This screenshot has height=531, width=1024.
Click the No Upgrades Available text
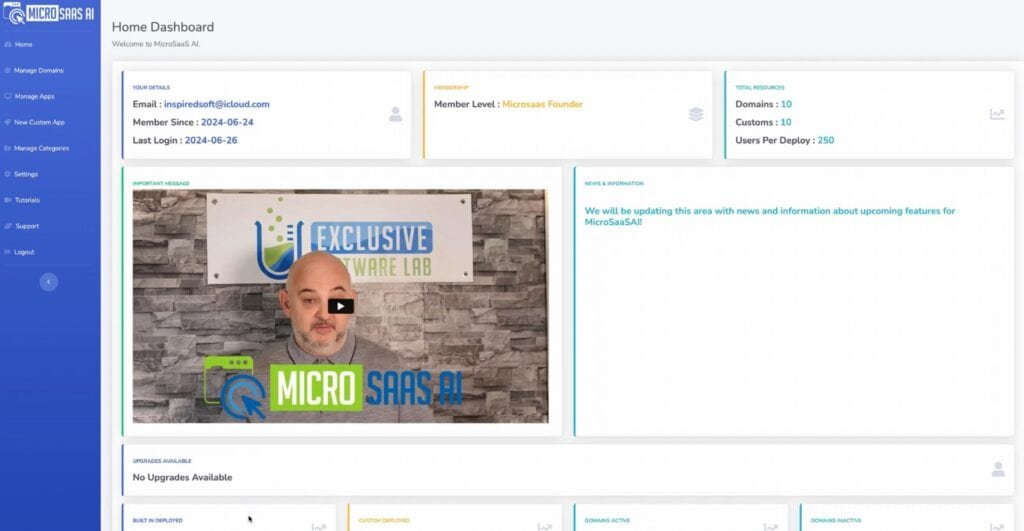click(182, 477)
